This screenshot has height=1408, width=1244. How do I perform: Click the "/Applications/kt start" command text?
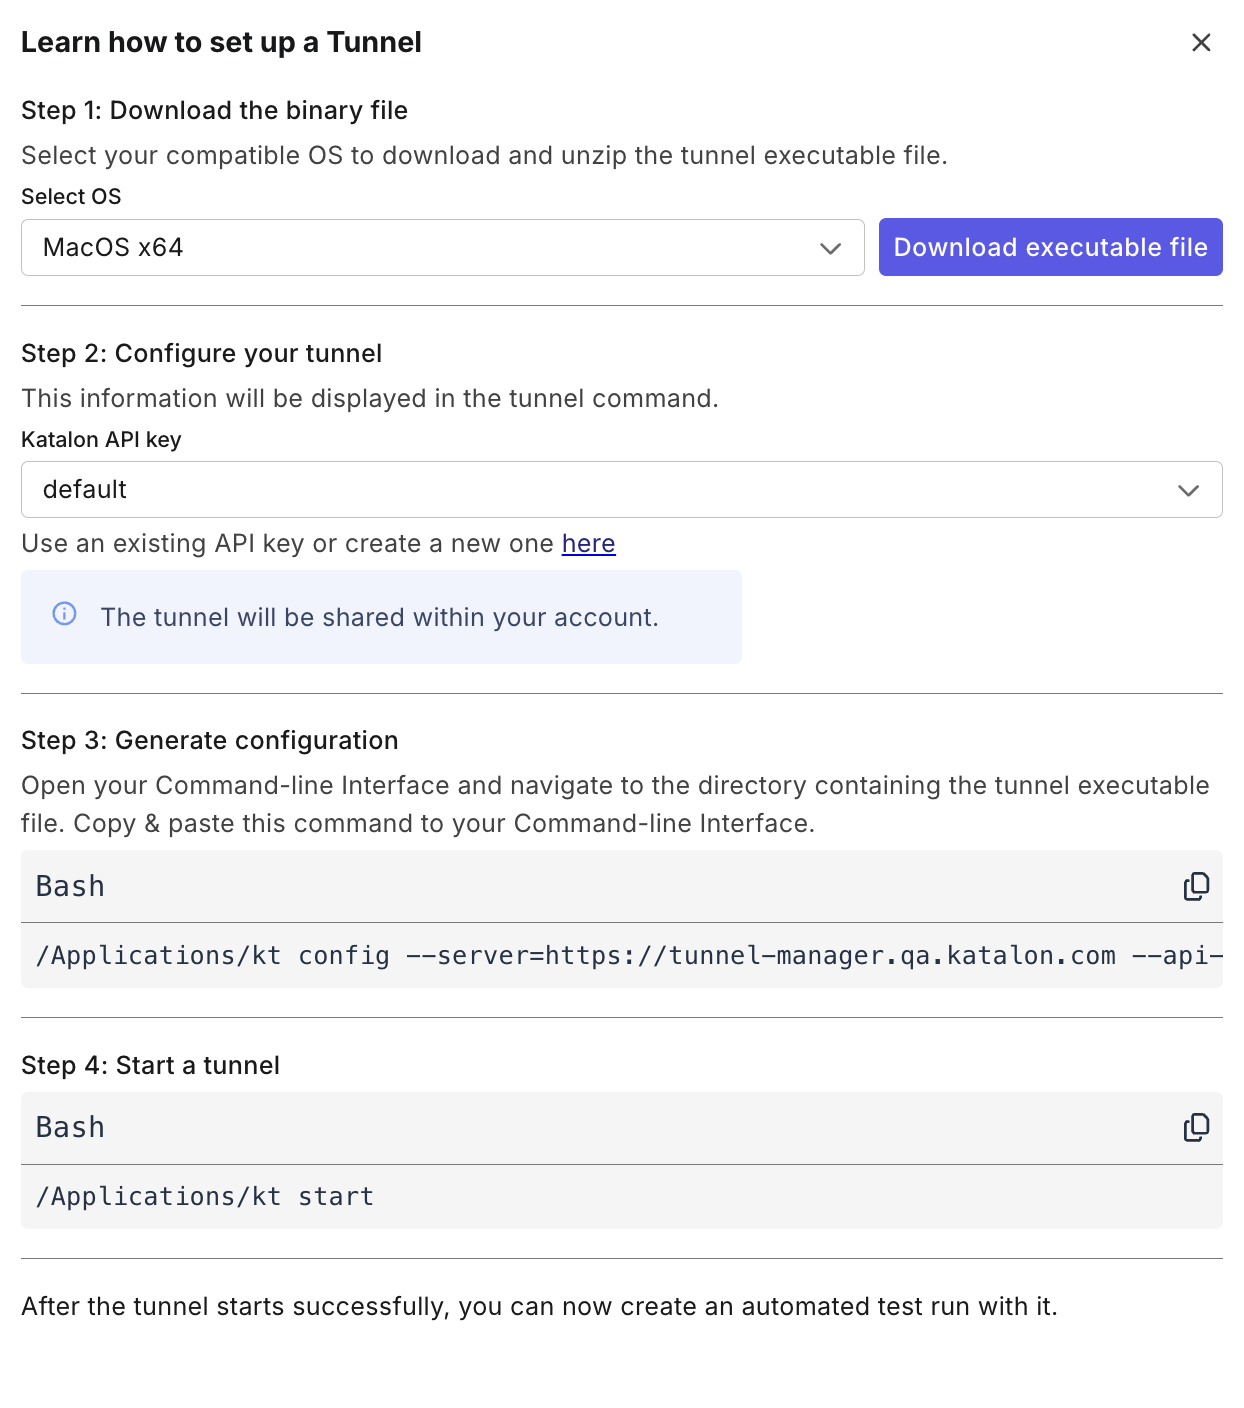(205, 1197)
